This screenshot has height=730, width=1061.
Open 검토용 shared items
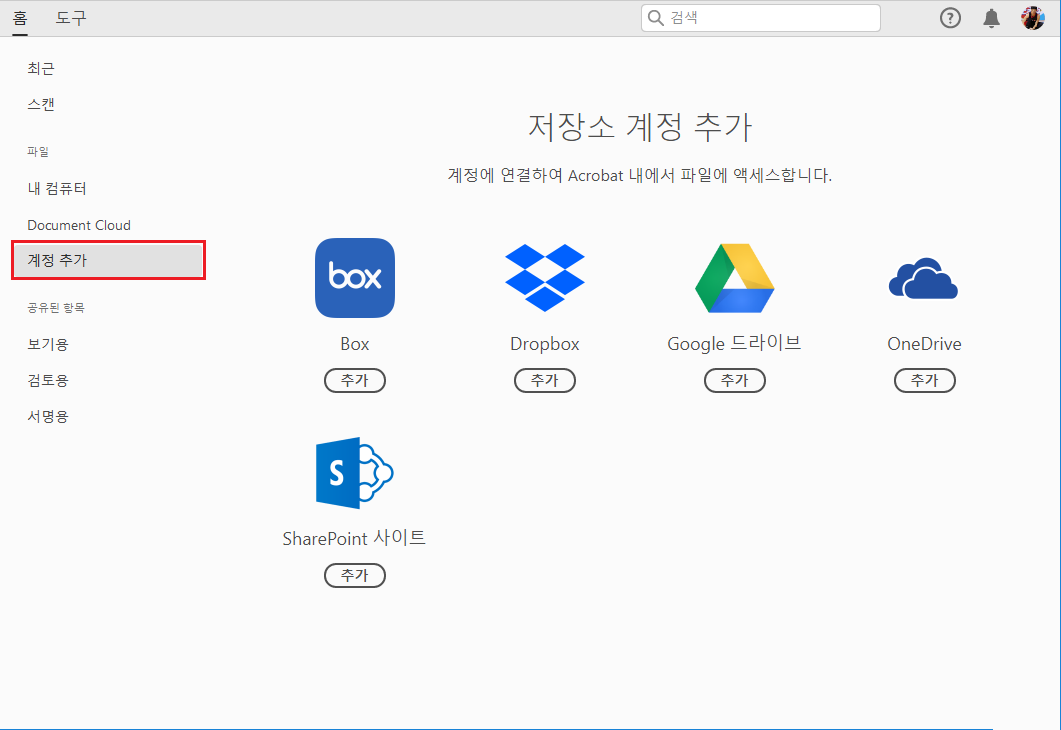point(47,380)
